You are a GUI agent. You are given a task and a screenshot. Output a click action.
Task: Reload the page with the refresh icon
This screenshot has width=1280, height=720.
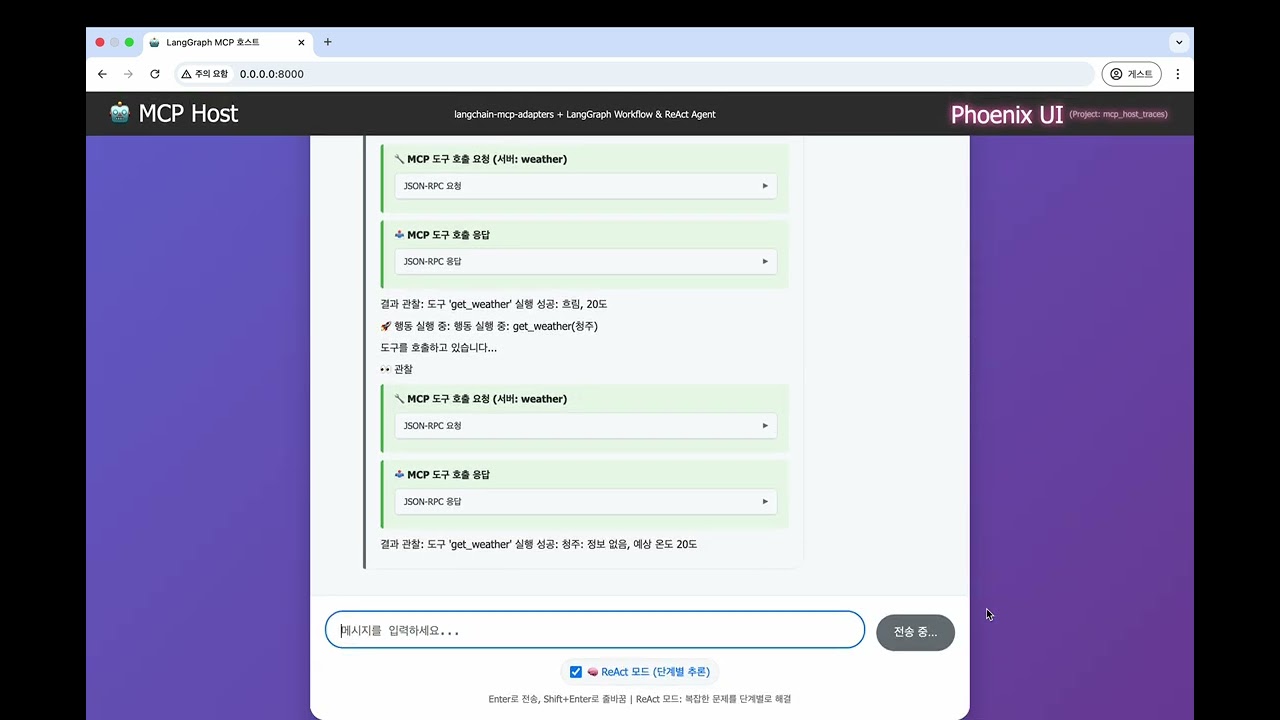pos(155,74)
